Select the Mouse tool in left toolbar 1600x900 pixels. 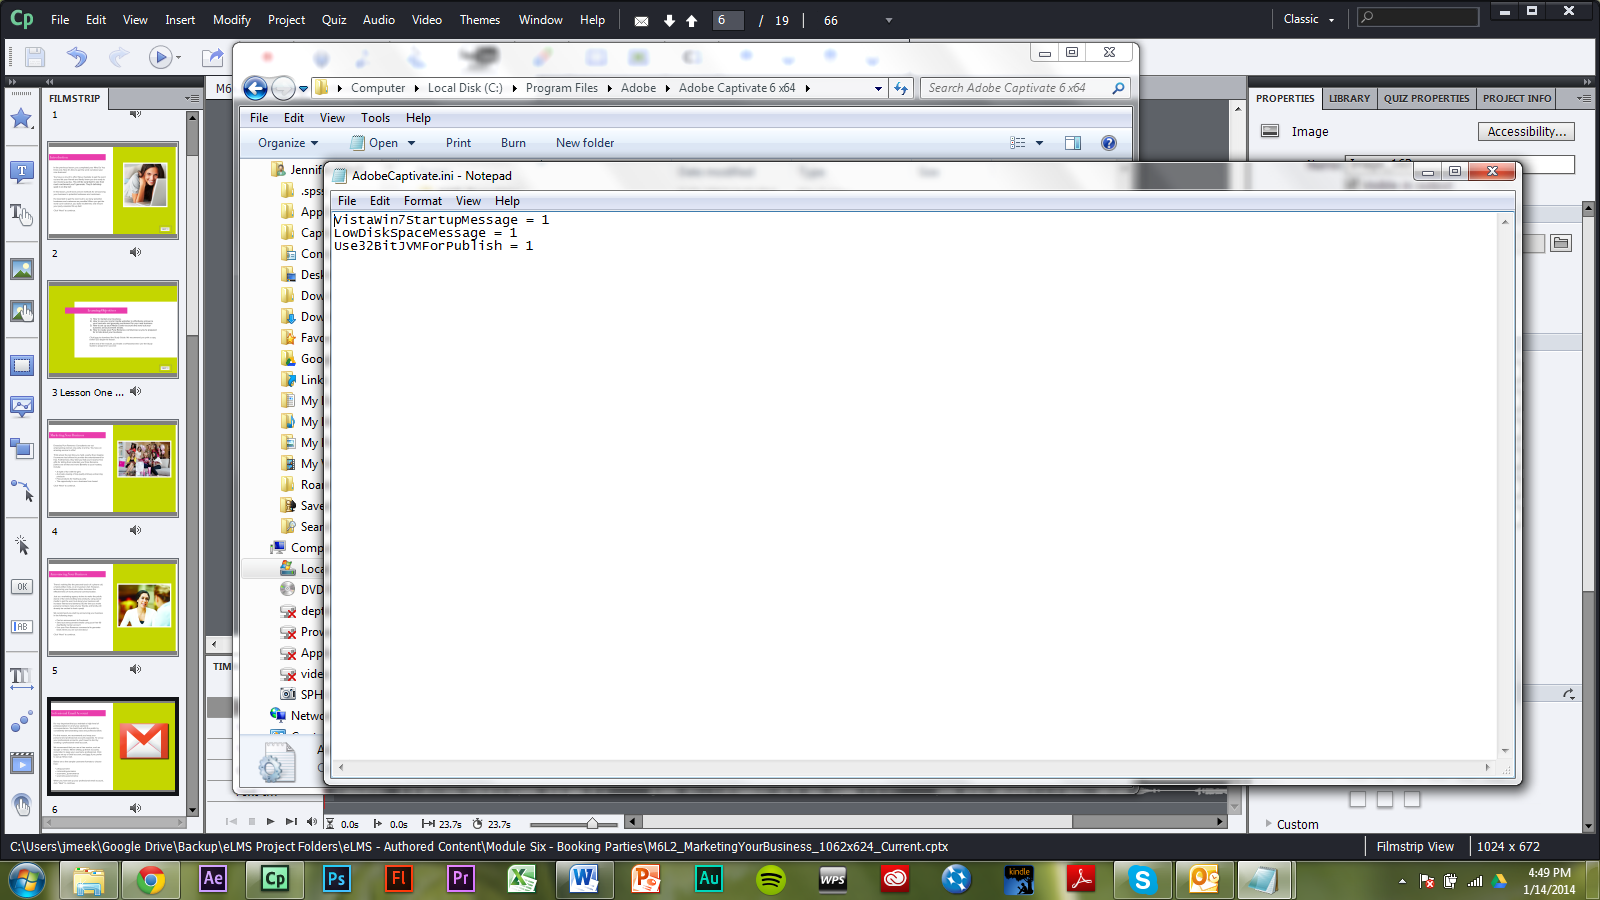tap(22, 491)
